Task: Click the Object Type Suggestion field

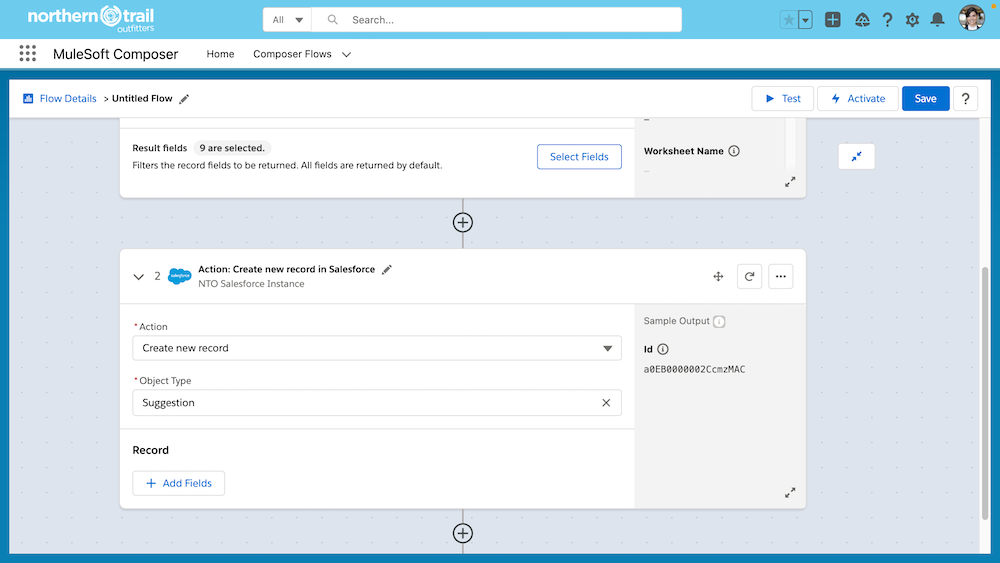Action: (377, 403)
